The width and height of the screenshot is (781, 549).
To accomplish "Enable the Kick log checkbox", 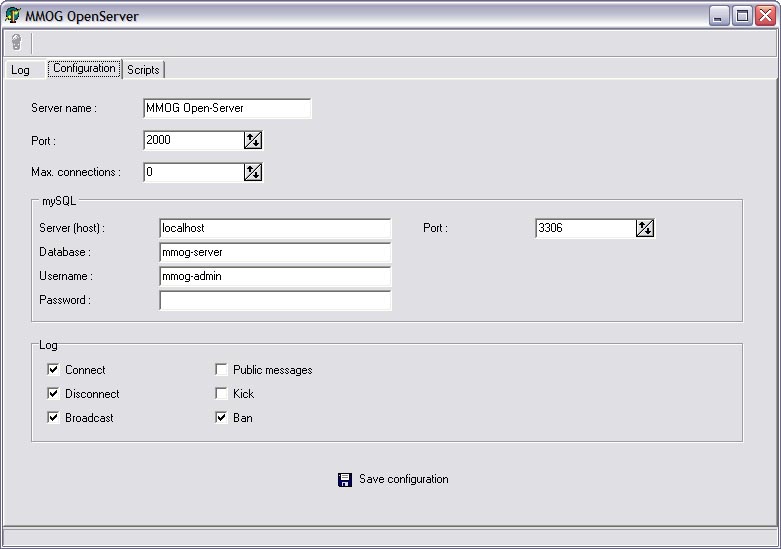I will pyautogui.click(x=221, y=394).
